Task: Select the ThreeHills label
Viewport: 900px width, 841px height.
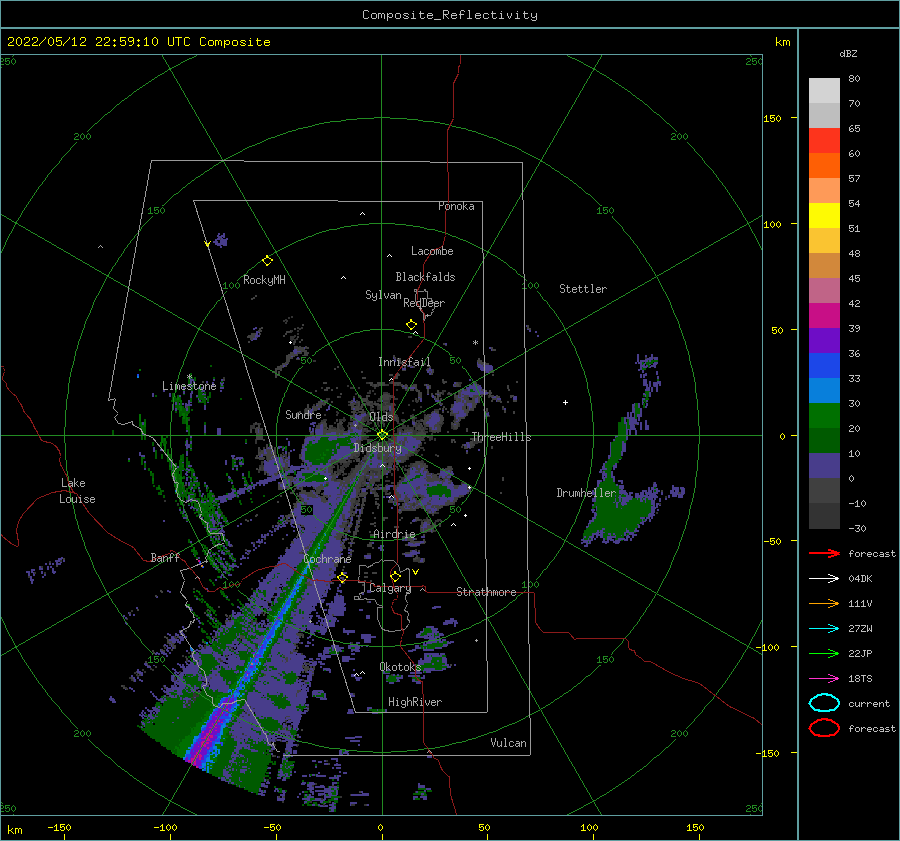Action: click(x=501, y=437)
